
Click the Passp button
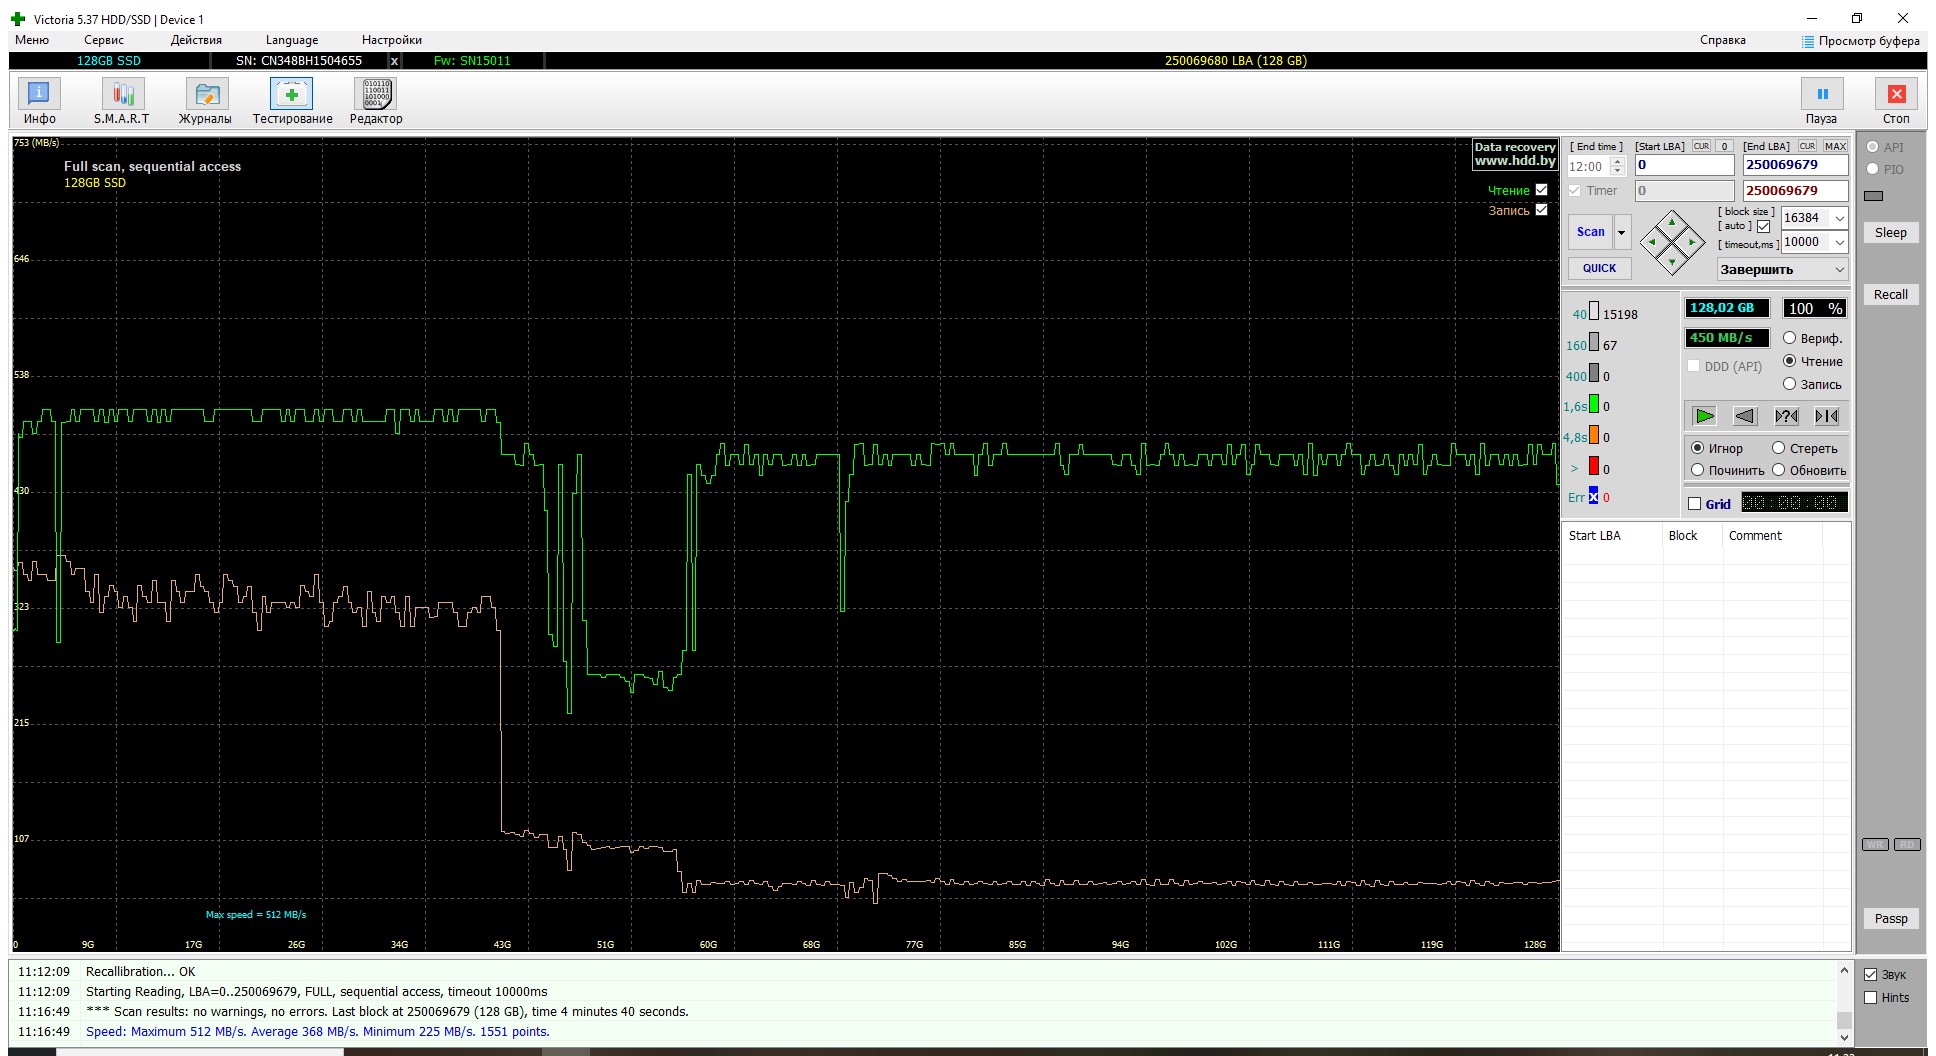pyautogui.click(x=1891, y=919)
